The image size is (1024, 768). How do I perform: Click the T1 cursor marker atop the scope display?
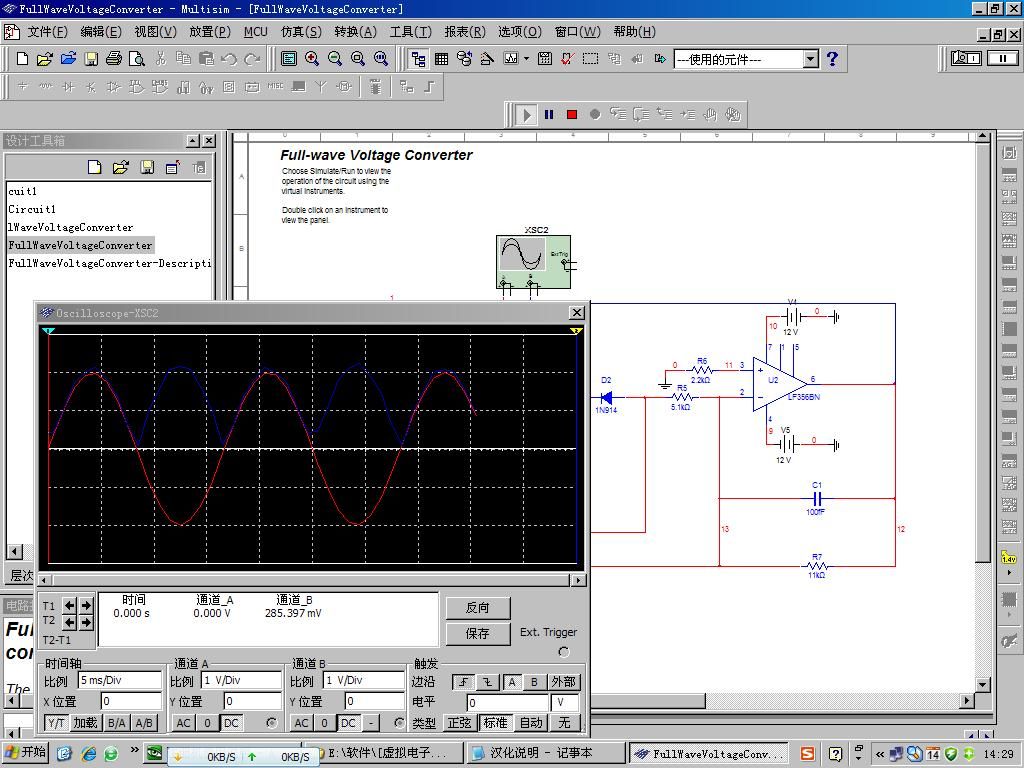point(48,331)
